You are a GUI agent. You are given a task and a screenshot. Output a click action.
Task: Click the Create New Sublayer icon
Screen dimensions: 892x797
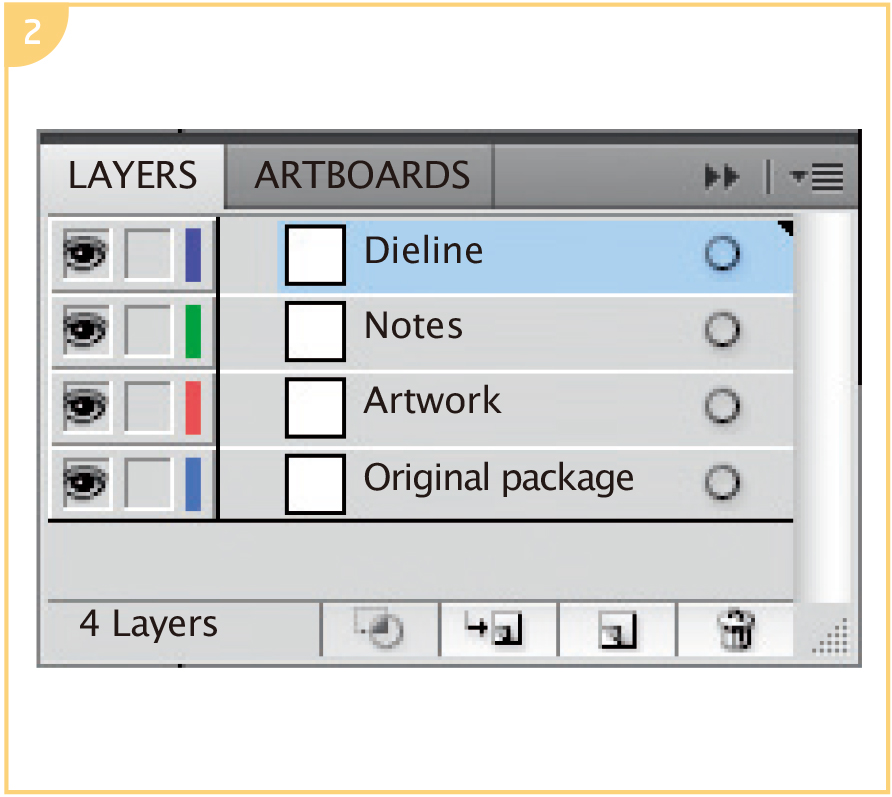pyautogui.click(x=498, y=630)
